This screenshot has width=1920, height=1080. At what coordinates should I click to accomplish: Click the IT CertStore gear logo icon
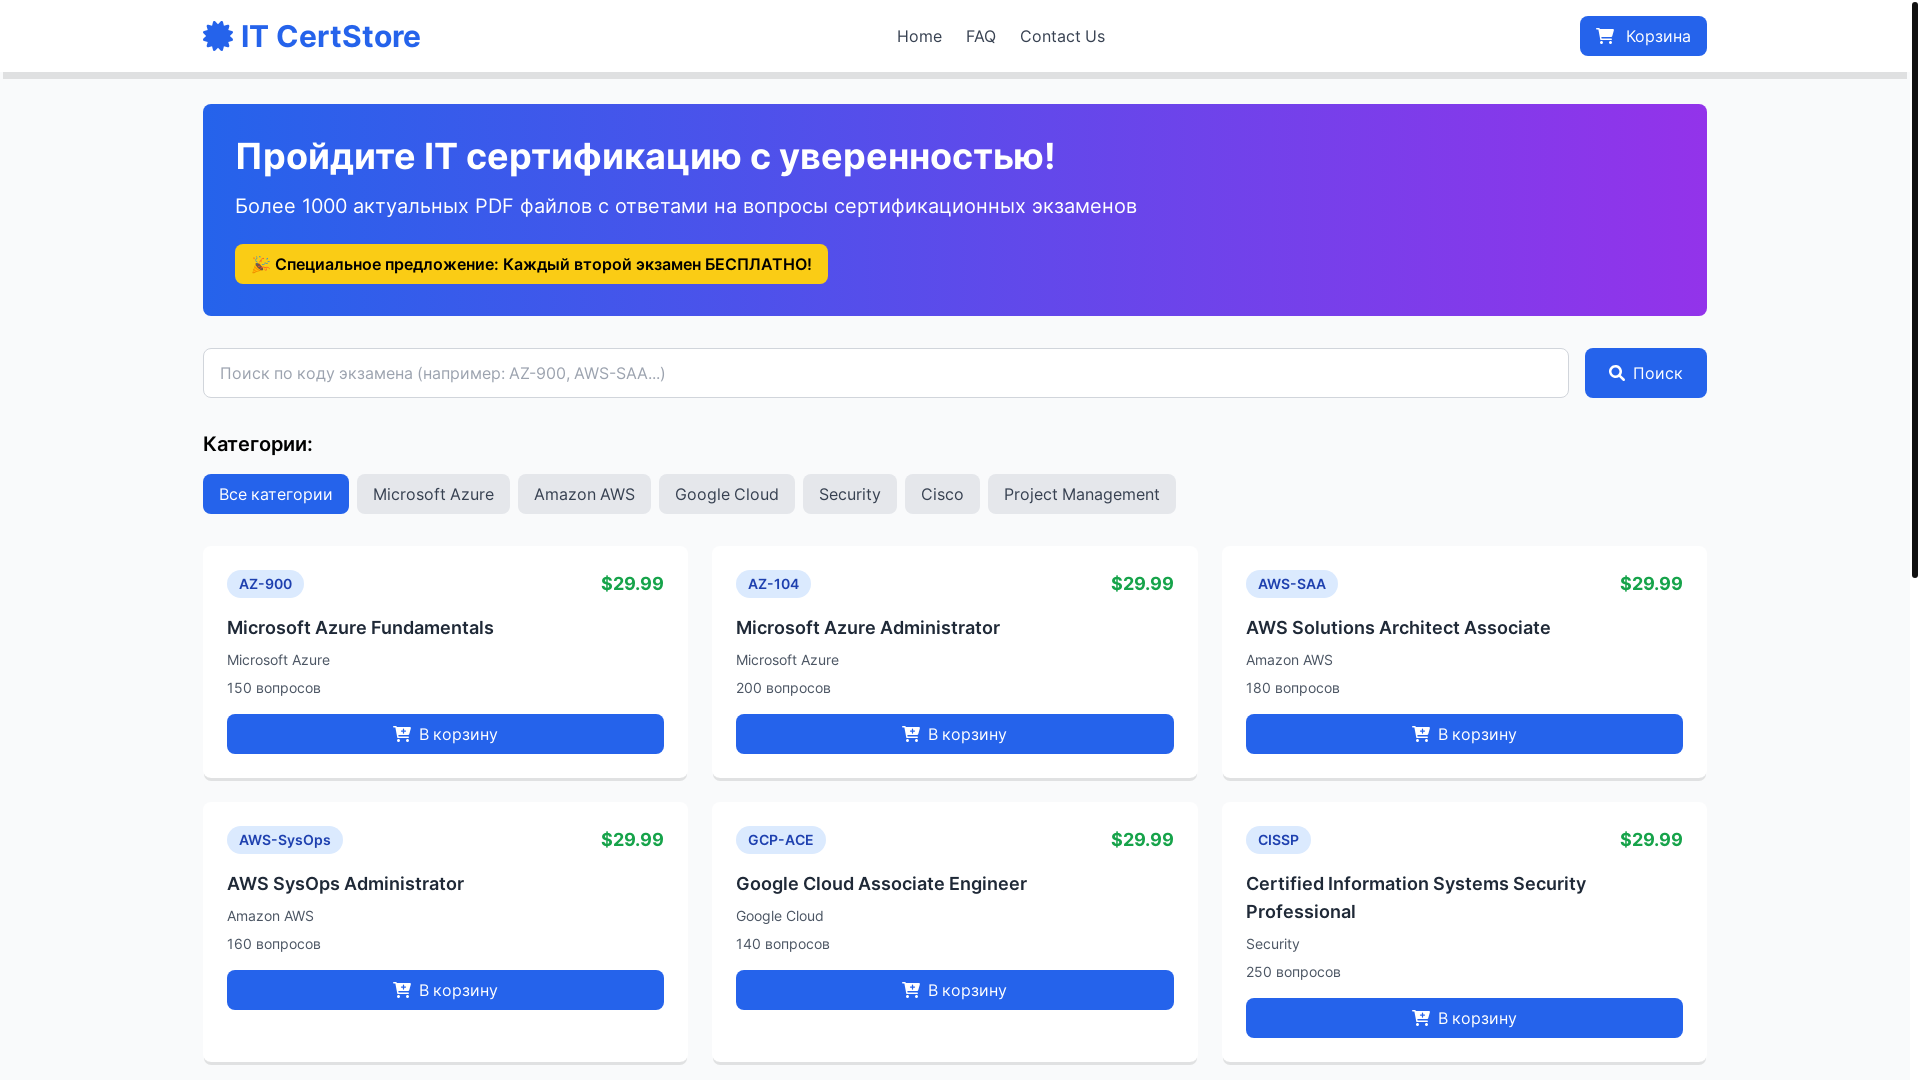(x=218, y=36)
